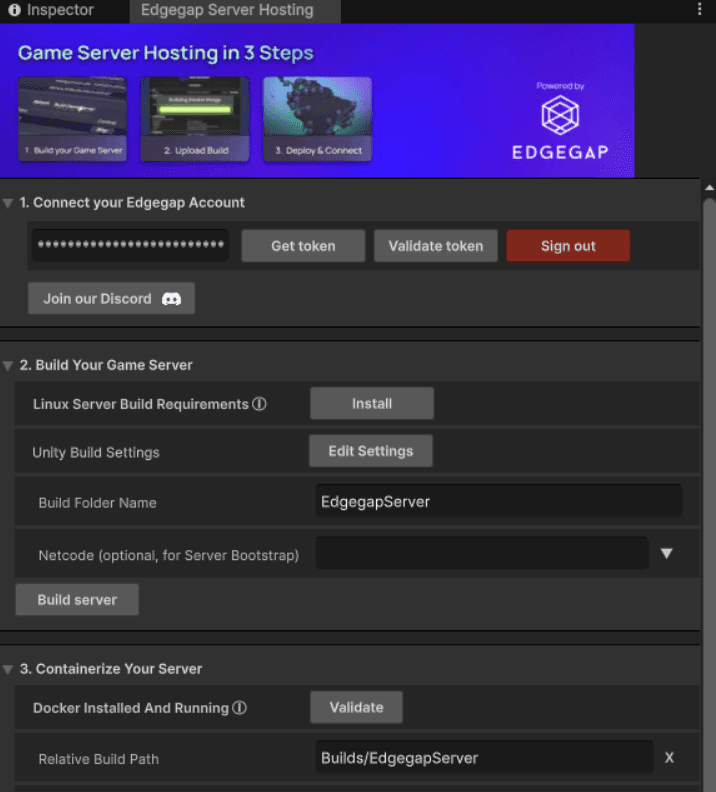Open Unity build settings via Edit Settings
716x792 pixels.
371,451
